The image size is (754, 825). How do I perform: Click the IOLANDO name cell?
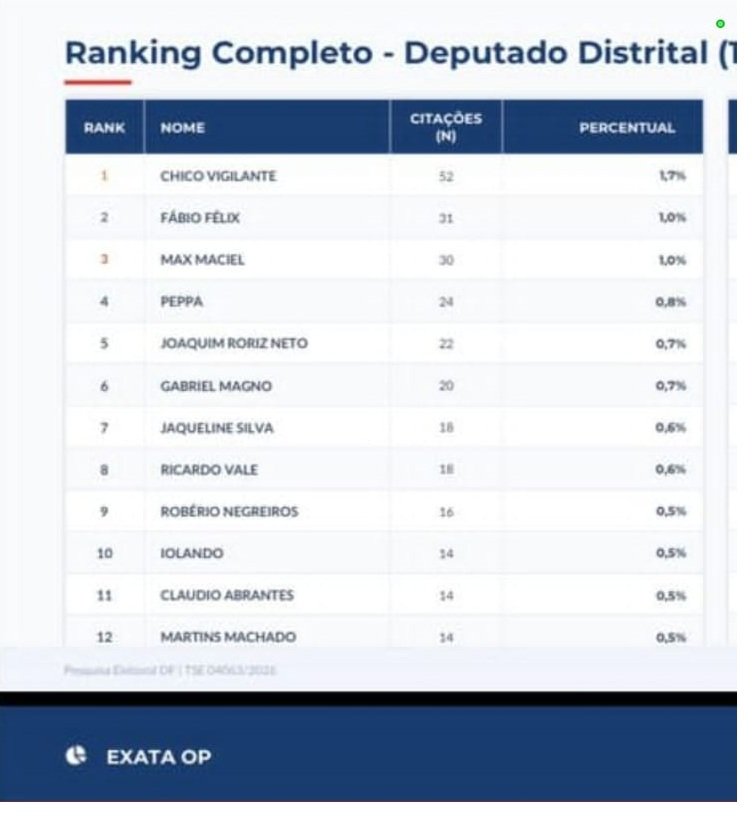[192, 554]
